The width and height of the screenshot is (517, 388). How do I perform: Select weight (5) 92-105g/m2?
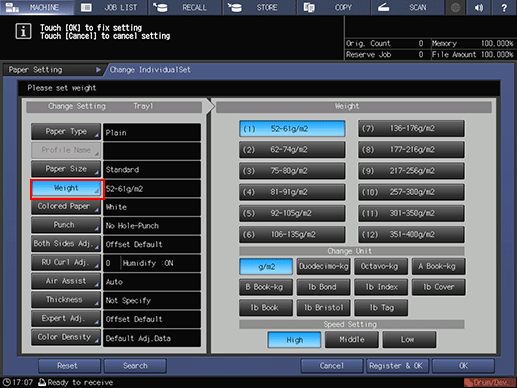click(292, 213)
